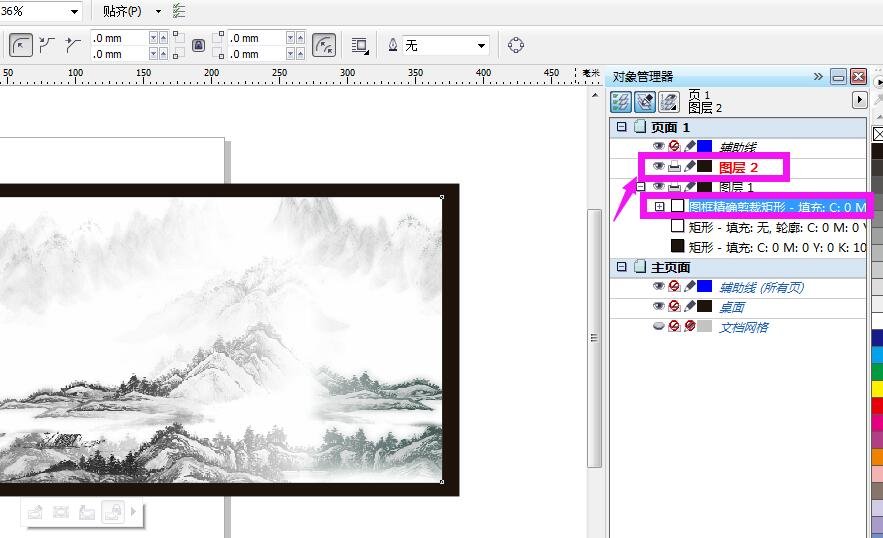The height and width of the screenshot is (538, 883).
Task: Toggle visibility of 文档网格 layer
Action: (658, 327)
